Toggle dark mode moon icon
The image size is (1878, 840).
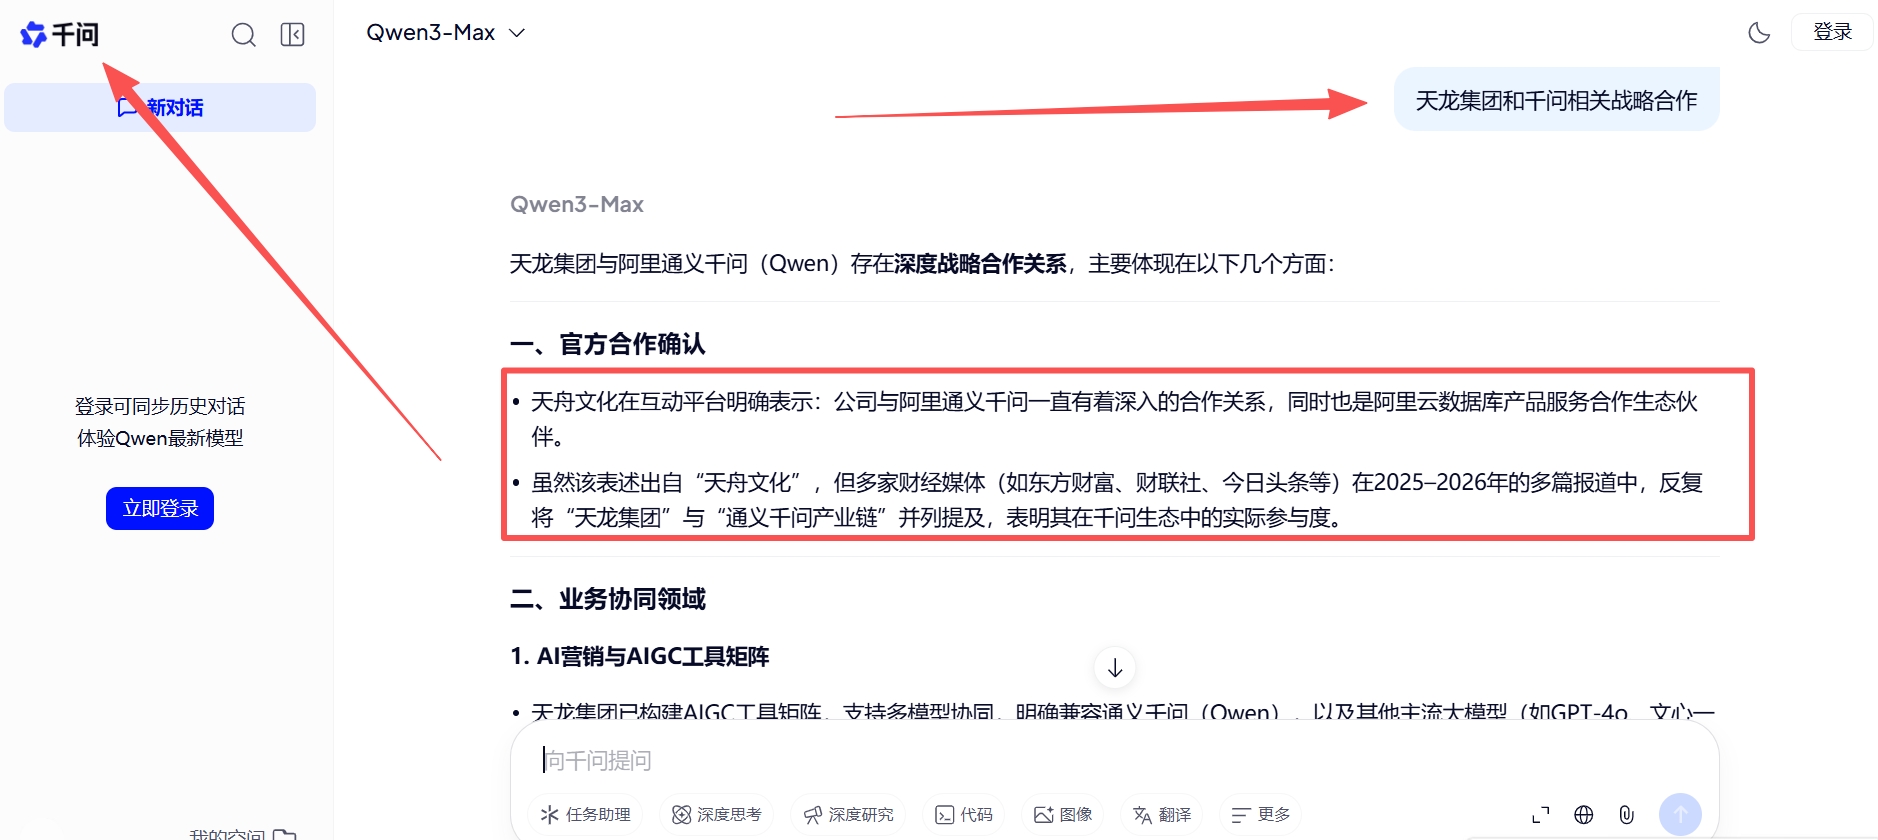1759,33
